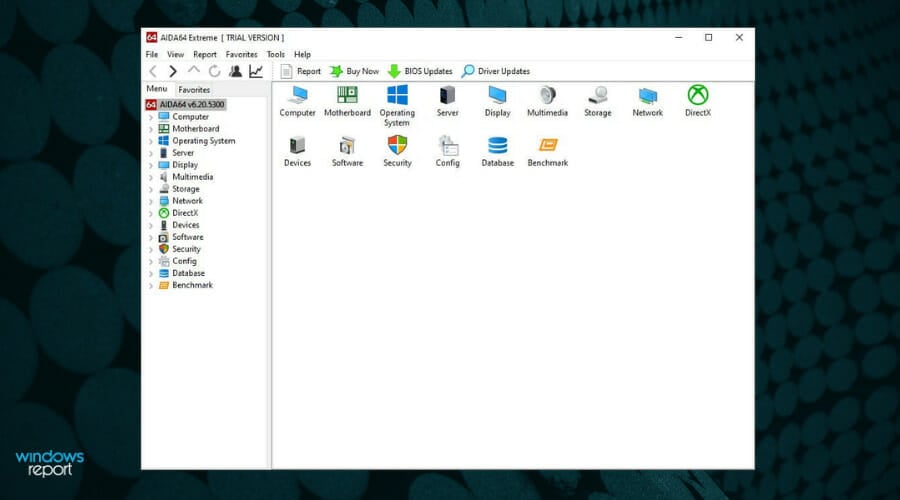The width and height of the screenshot is (900, 500).
Task: Navigate forward with the right arrow
Action: (173, 71)
